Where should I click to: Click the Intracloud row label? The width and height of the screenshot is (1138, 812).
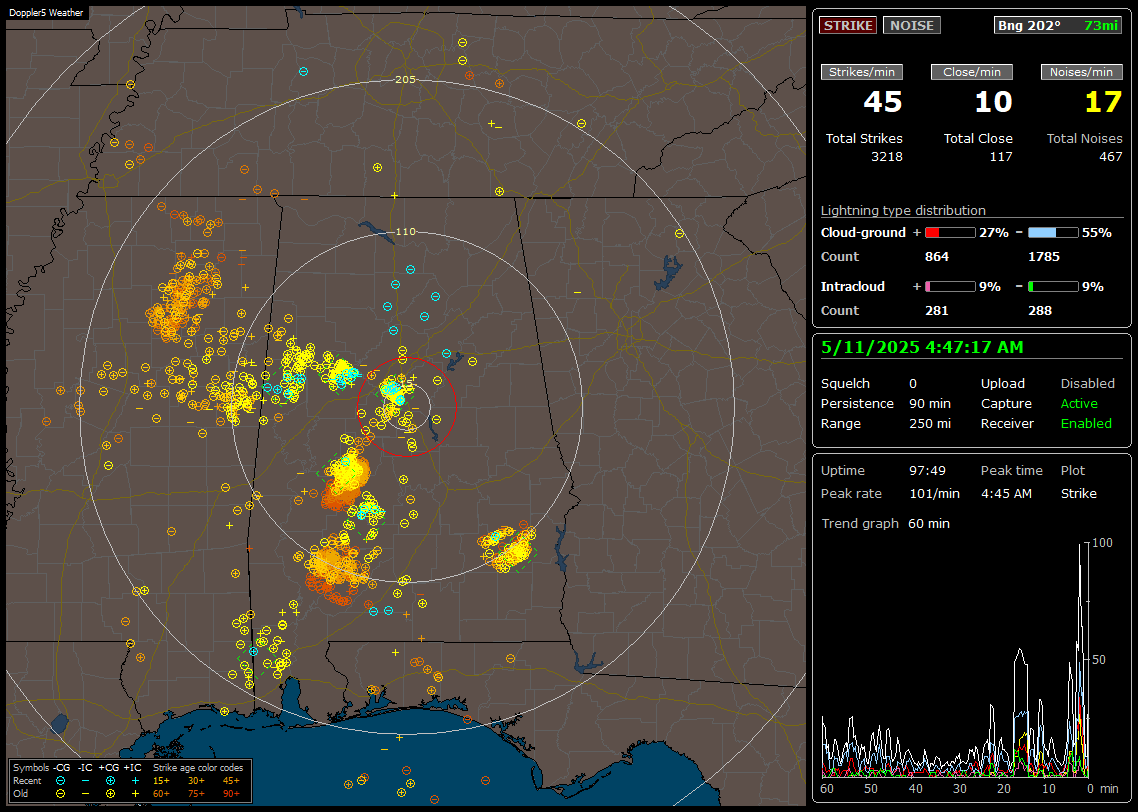pyautogui.click(x=853, y=287)
